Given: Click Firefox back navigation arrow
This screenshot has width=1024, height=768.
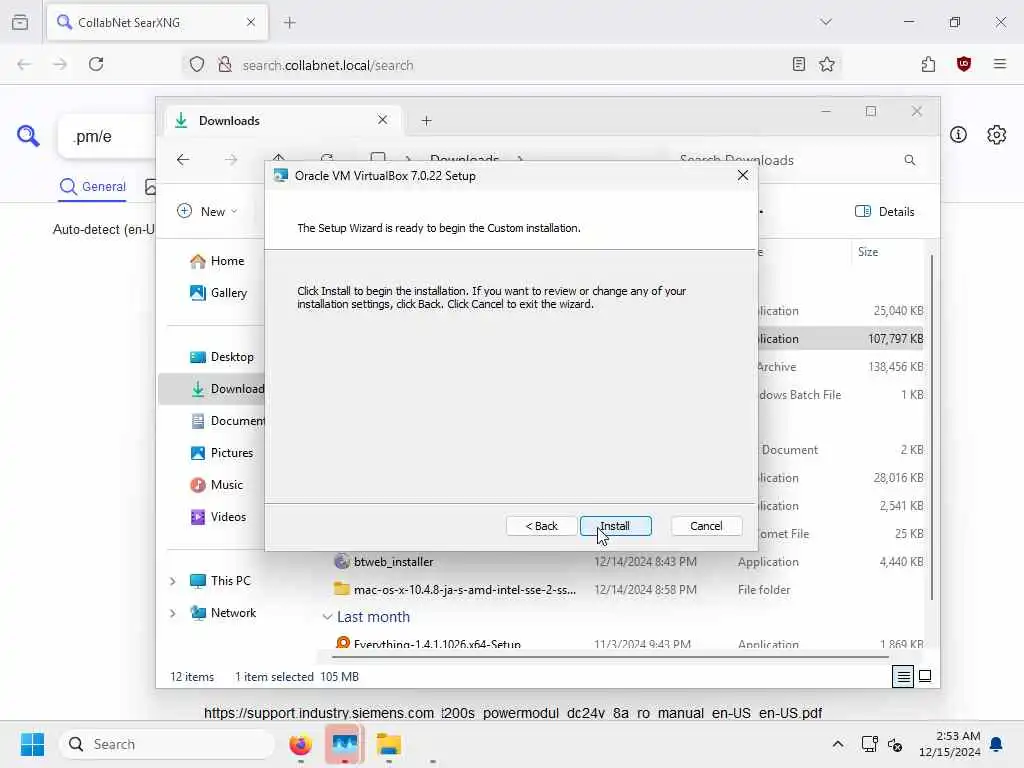Looking at the screenshot, I should (24, 64).
